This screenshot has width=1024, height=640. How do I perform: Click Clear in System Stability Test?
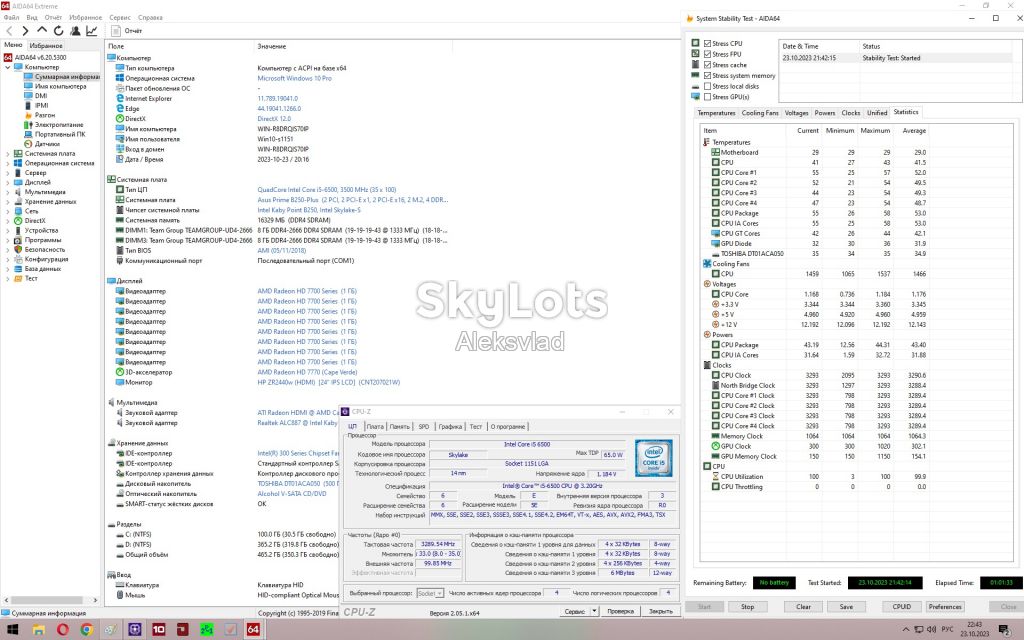[x=803, y=607]
